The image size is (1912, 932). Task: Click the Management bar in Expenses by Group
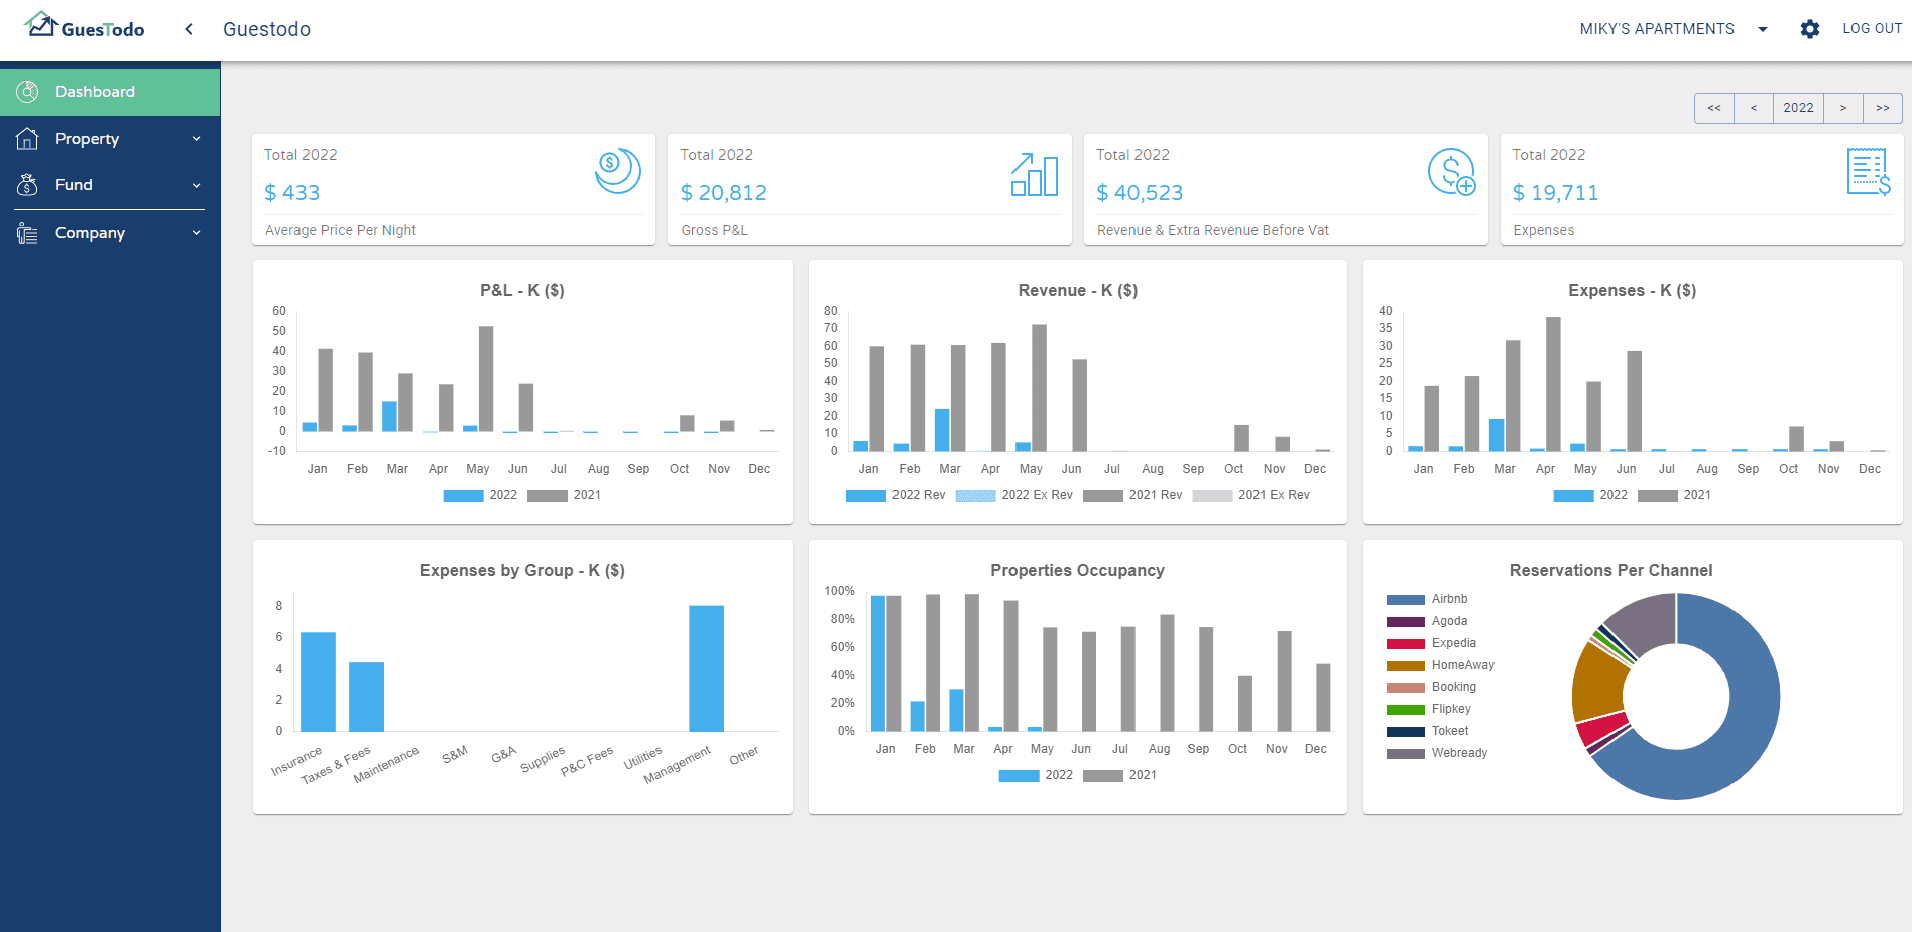coord(706,668)
